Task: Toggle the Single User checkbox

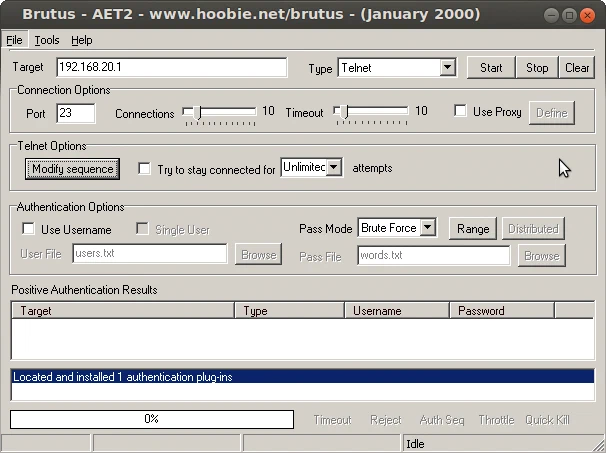Action: (x=142, y=228)
